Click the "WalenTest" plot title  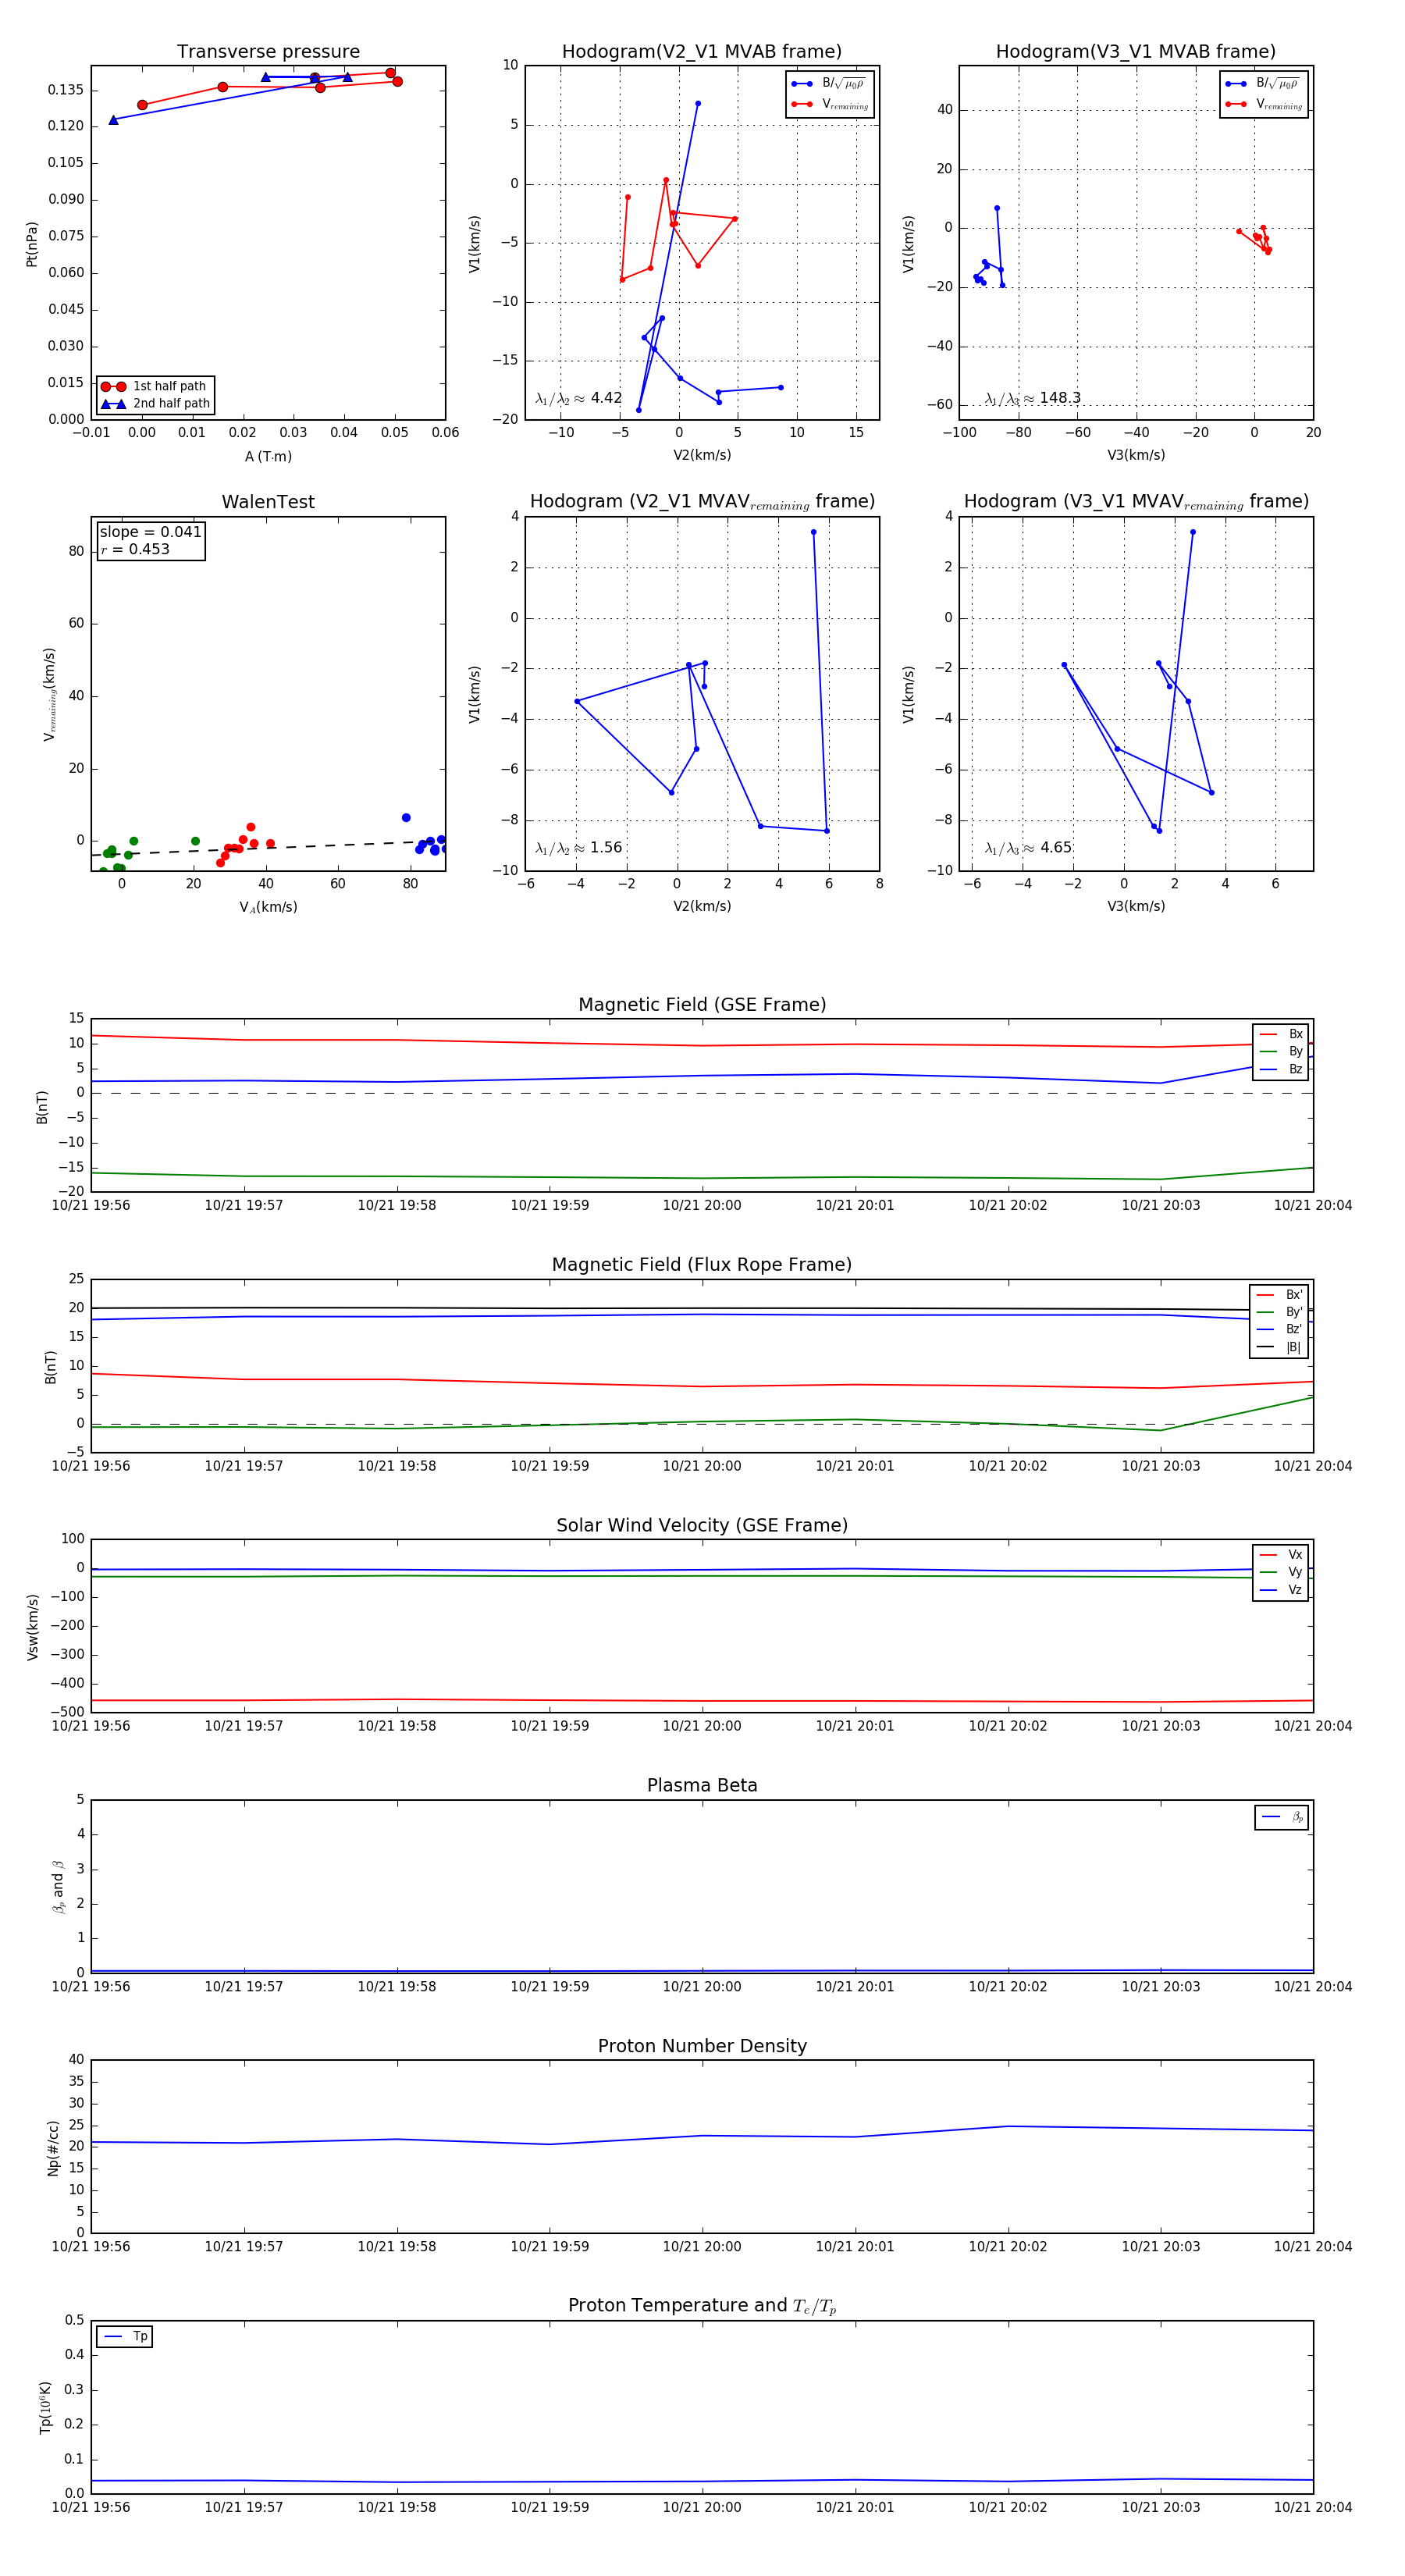click(268, 502)
